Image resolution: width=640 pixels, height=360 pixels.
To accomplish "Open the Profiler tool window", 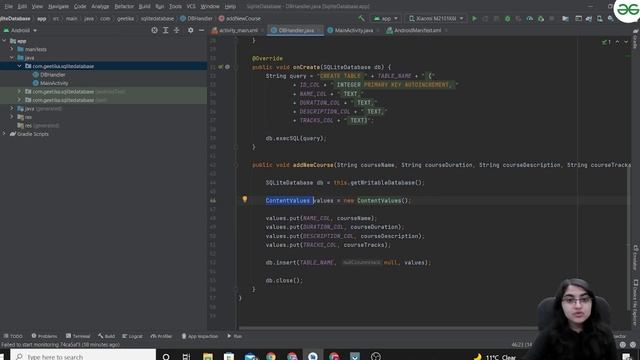I will tap(161, 336).
